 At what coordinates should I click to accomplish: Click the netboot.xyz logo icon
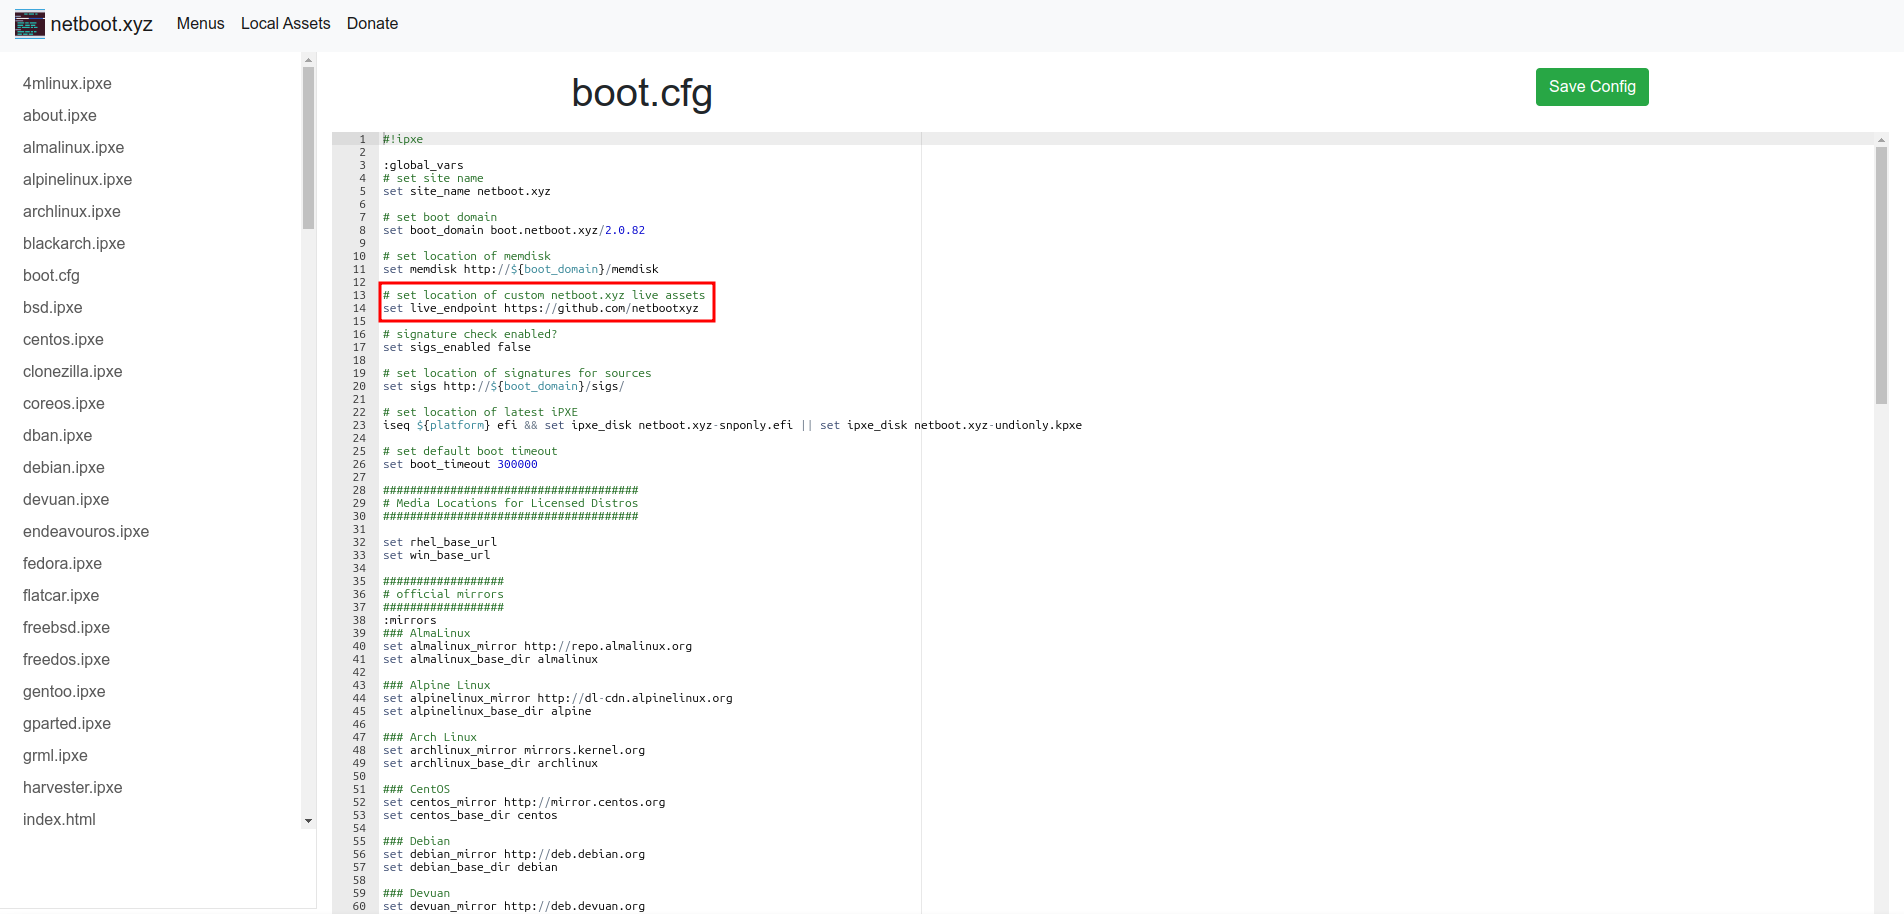pyautogui.click(x=30, y=24)
